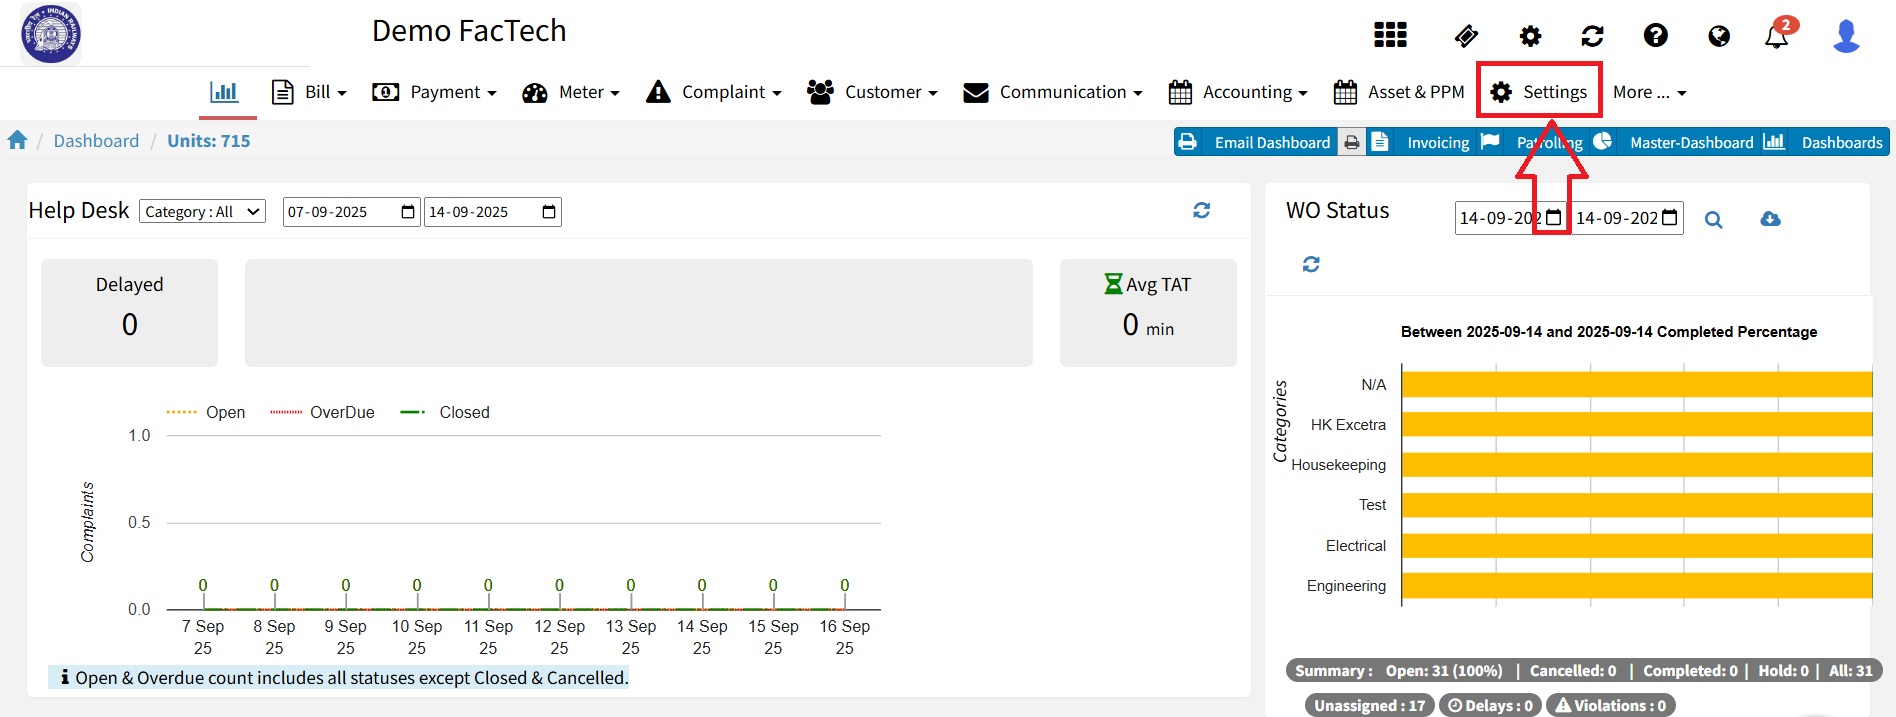Click the WO Status search icon
Viewport: 1896px width, 717px height.
pos(1713,220)
